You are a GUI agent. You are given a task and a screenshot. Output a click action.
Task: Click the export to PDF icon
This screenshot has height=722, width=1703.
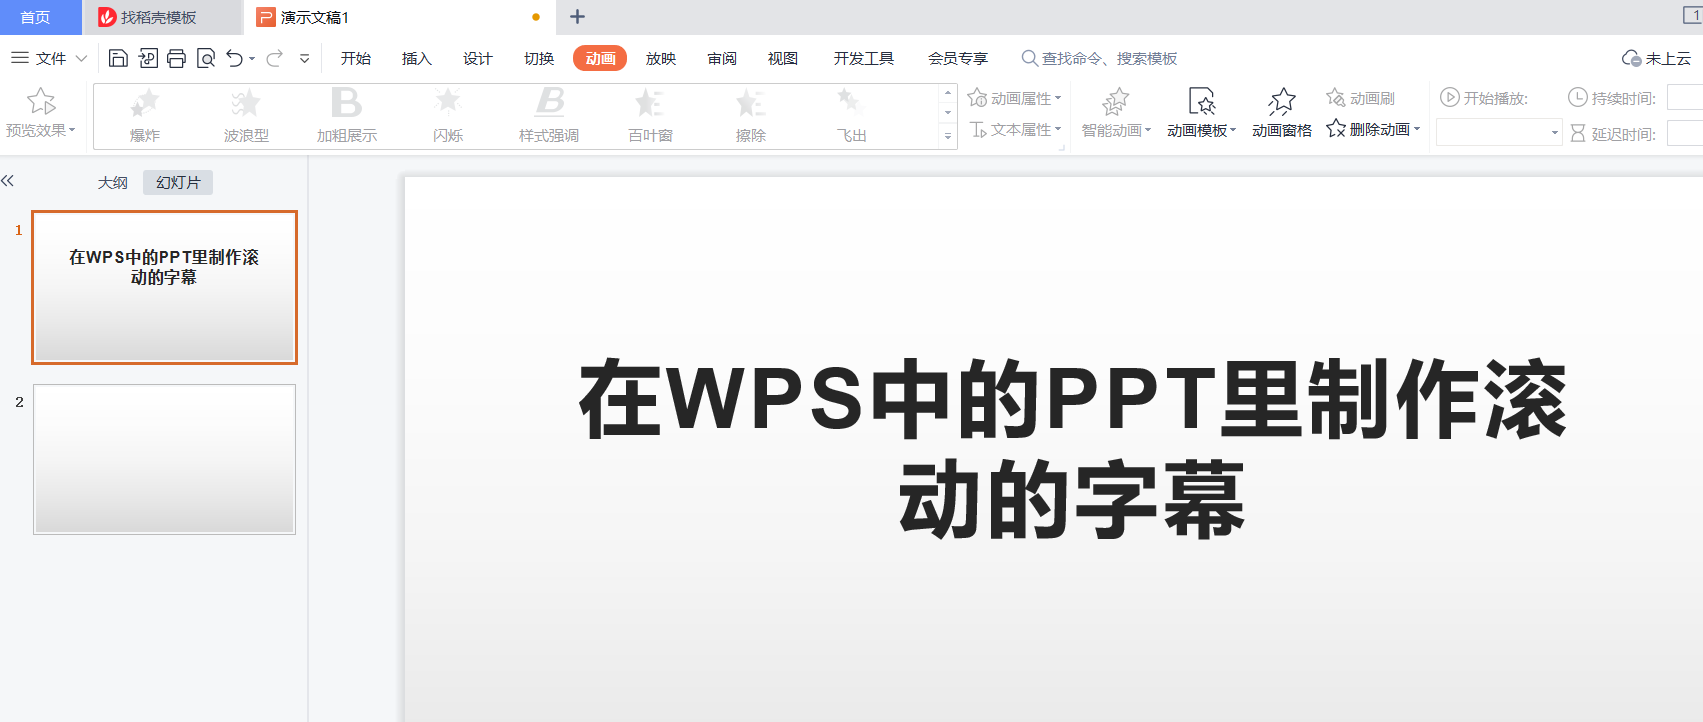[148, 58]
